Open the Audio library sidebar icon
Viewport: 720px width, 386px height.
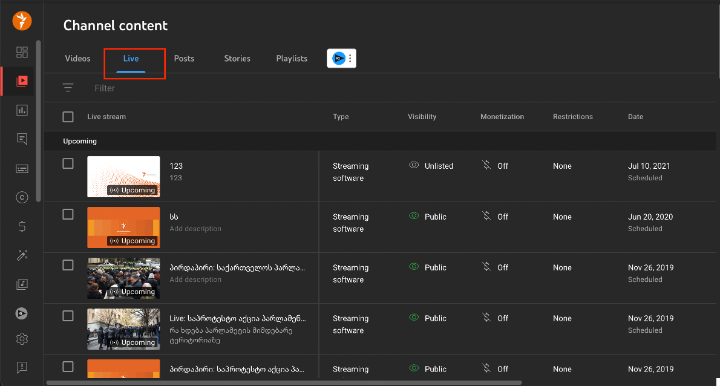(x=22, y=284)
